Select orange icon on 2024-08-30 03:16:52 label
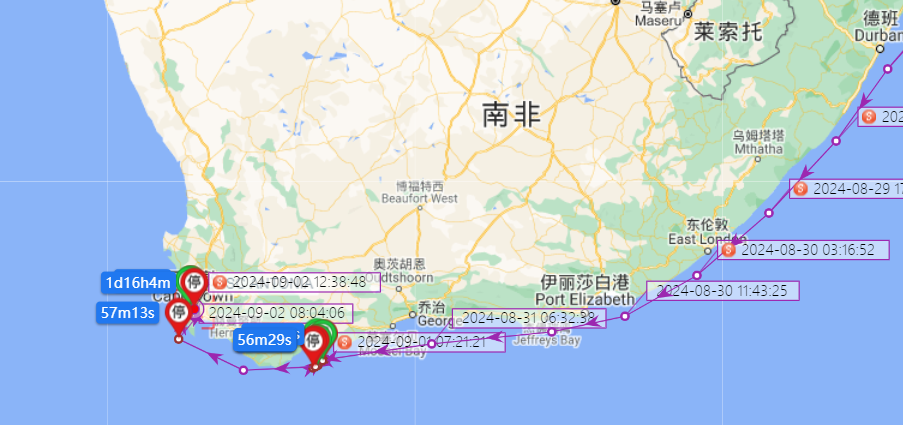This screenshot has width=903, height=425. (x=729, y=250)
